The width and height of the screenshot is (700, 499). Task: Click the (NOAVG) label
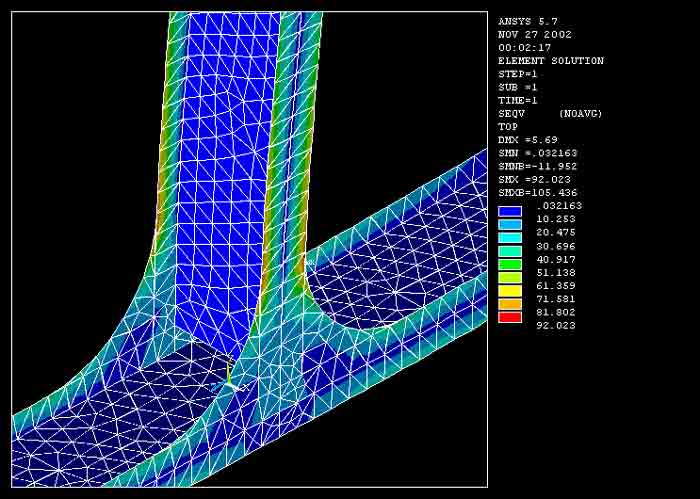(x=580, y=114)
